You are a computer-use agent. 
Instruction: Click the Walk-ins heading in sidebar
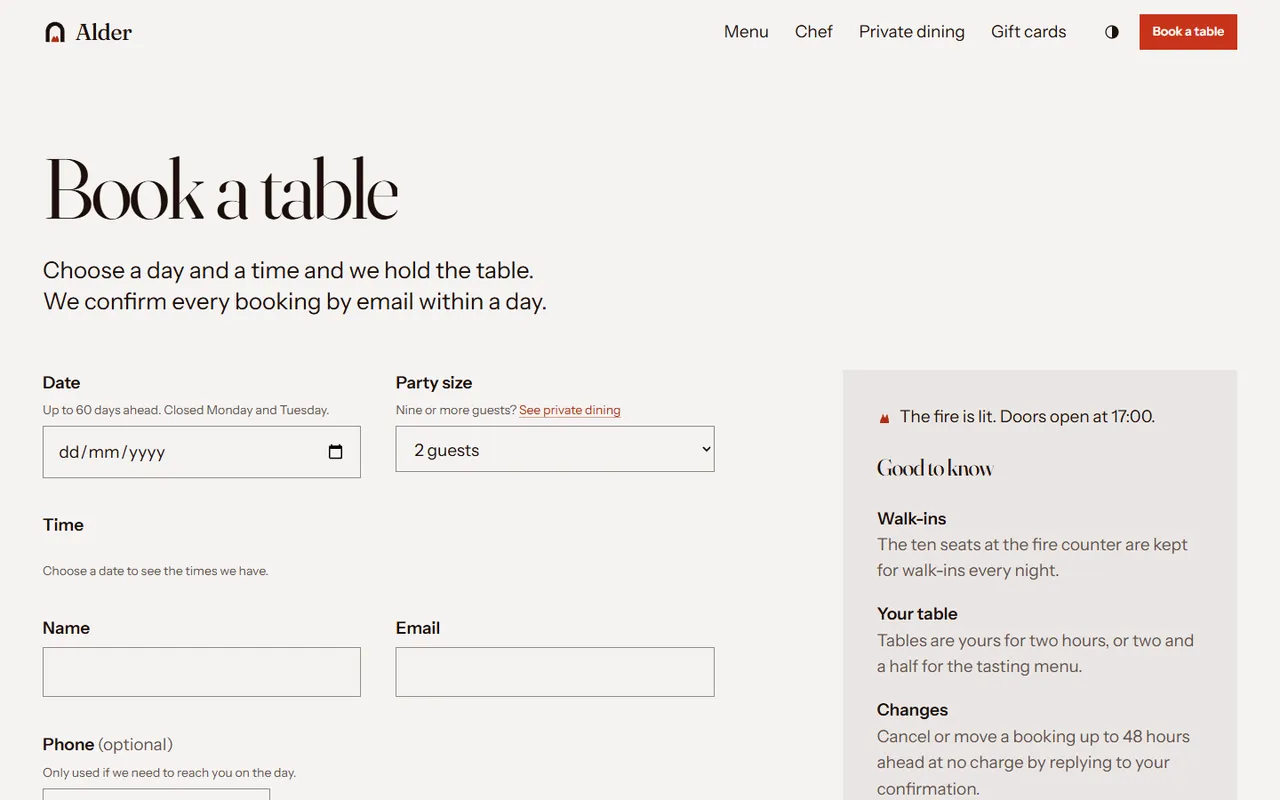pos(912,518)
